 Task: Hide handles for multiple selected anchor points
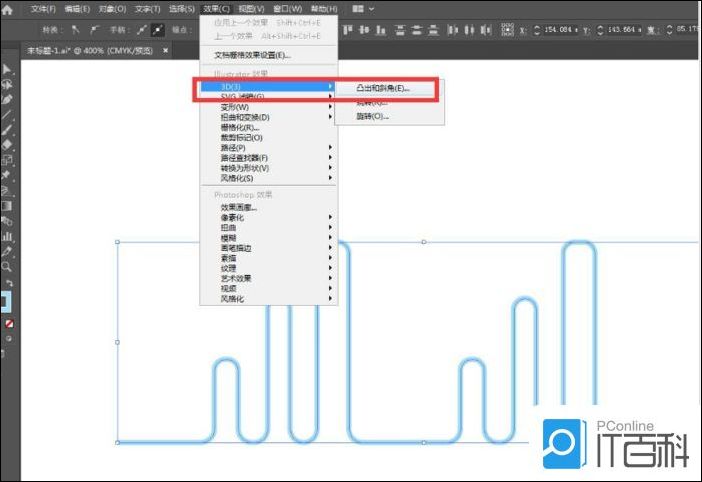pos(158,30)
